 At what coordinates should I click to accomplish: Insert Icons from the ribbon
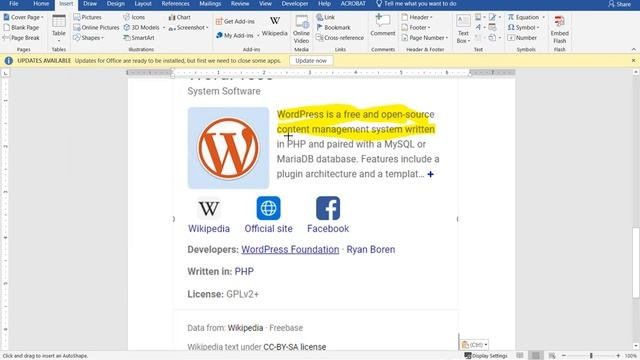[x=134, y=17]
